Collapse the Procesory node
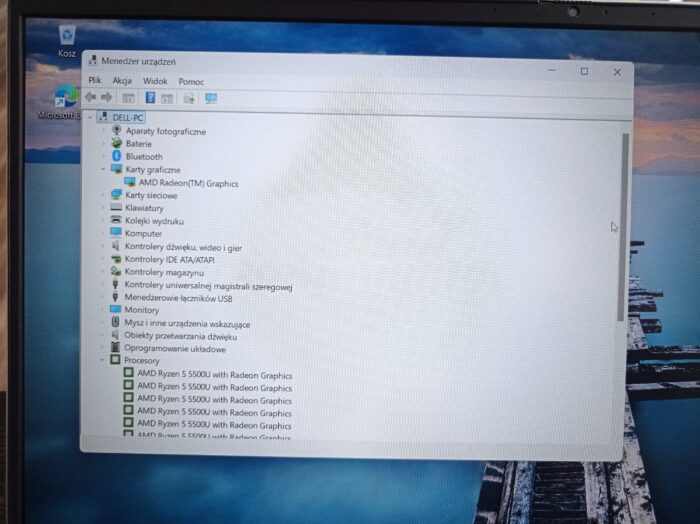The image size is (700, 524). coord(102,360)
